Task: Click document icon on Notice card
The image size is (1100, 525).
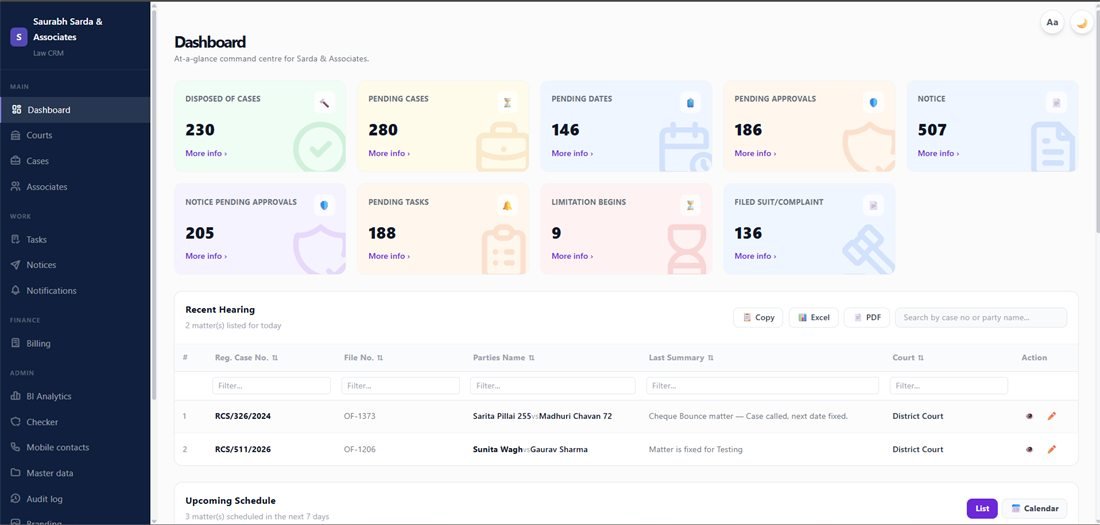Action: point(1057,102)
